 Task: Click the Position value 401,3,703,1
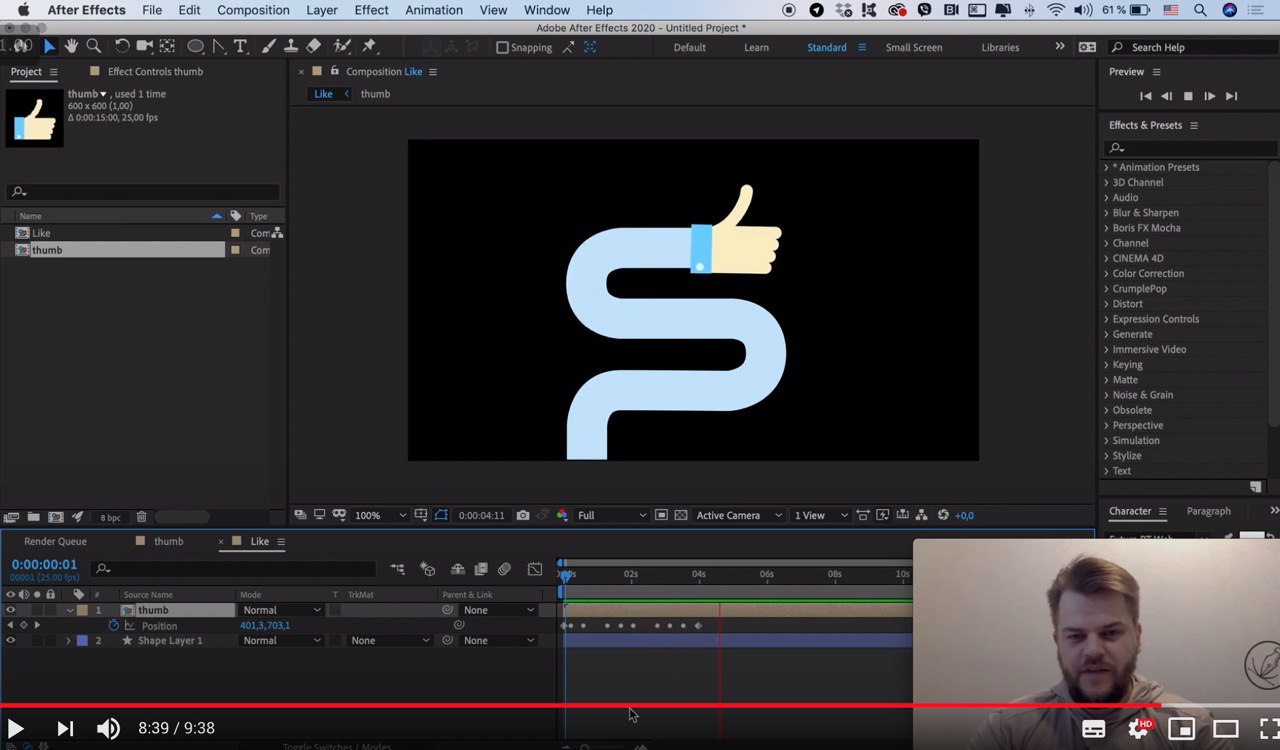265,626
